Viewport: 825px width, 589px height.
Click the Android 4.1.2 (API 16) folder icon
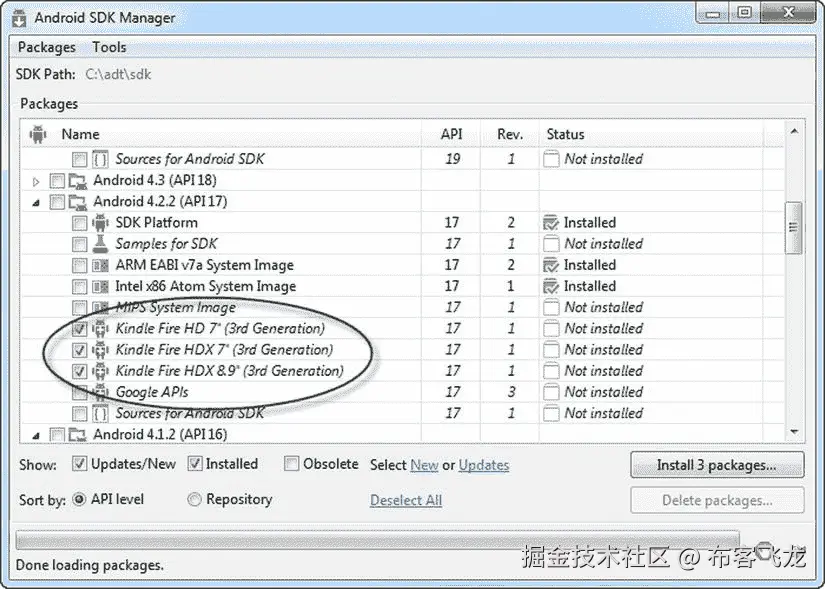coord(78,434)
